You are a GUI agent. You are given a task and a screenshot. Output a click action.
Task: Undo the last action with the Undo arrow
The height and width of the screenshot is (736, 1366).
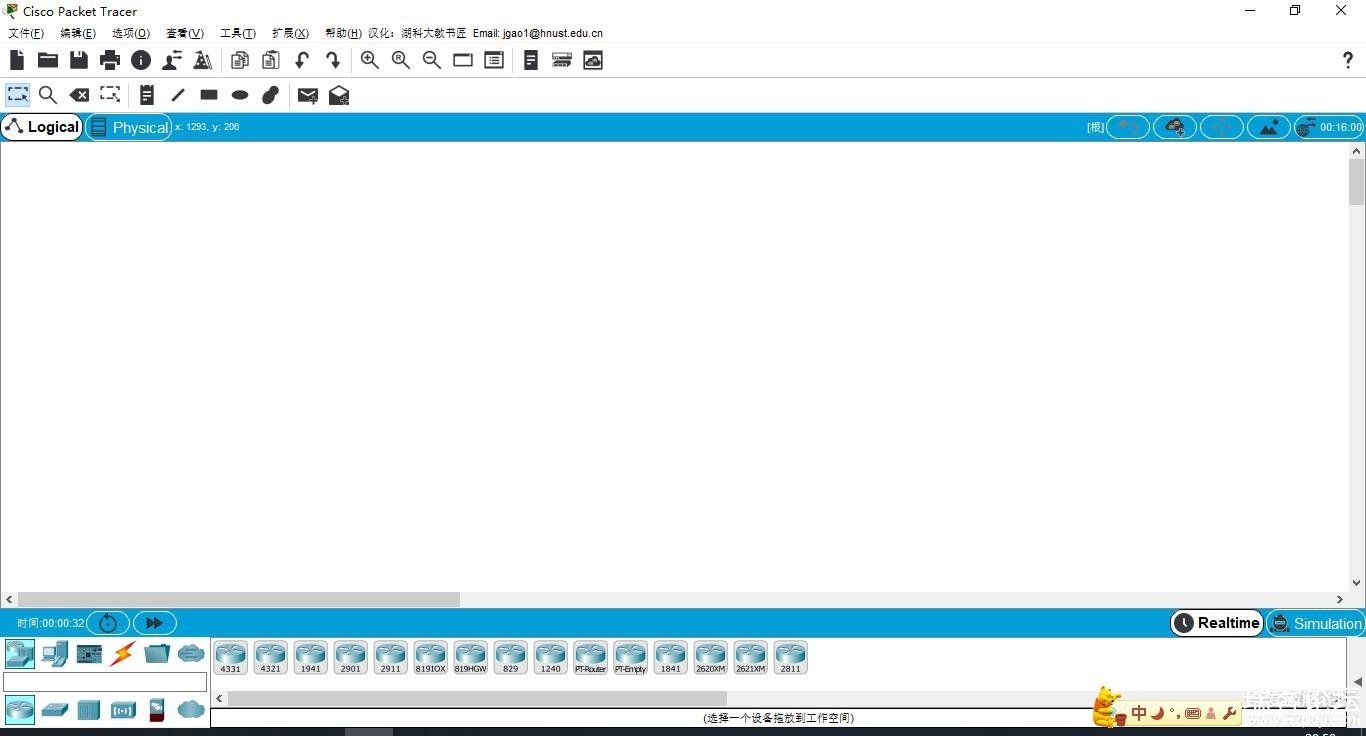[x=302, y=60]
